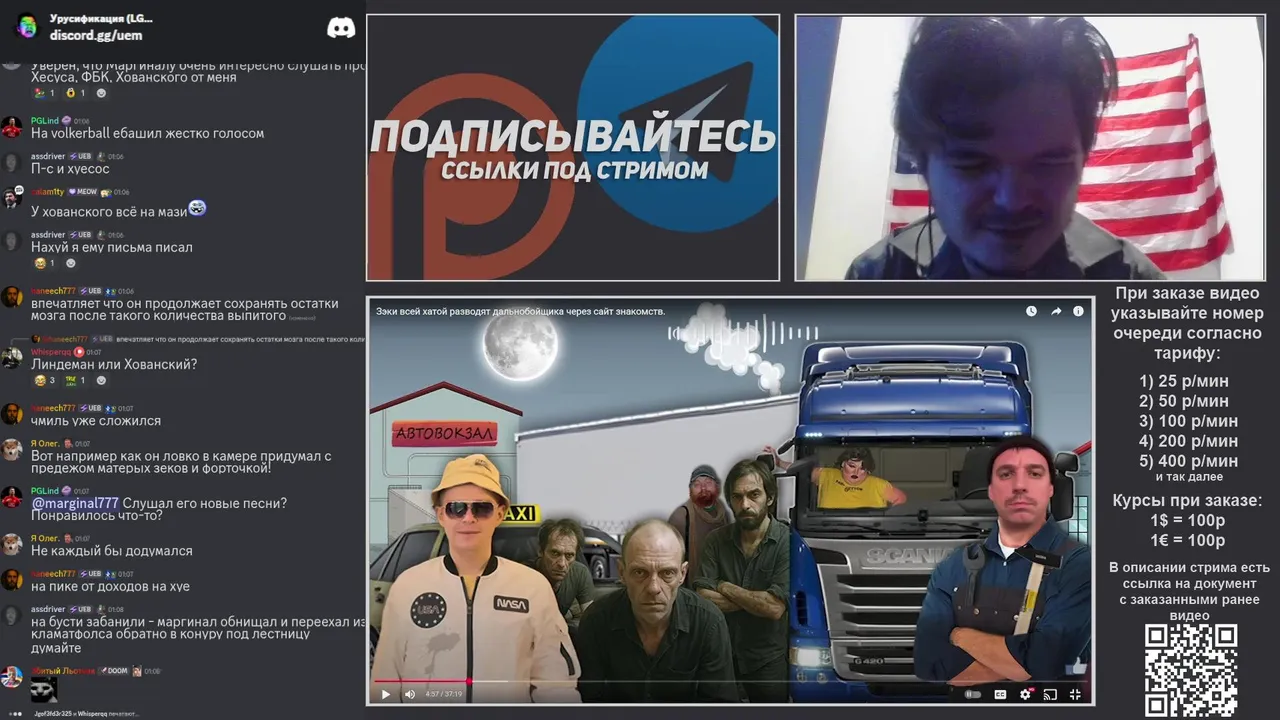Image resolution: width=1280 pixels, height=720 pixels.
Task: Toggle the autoplay switch in the video player
Action: click(x=973, y=694)
